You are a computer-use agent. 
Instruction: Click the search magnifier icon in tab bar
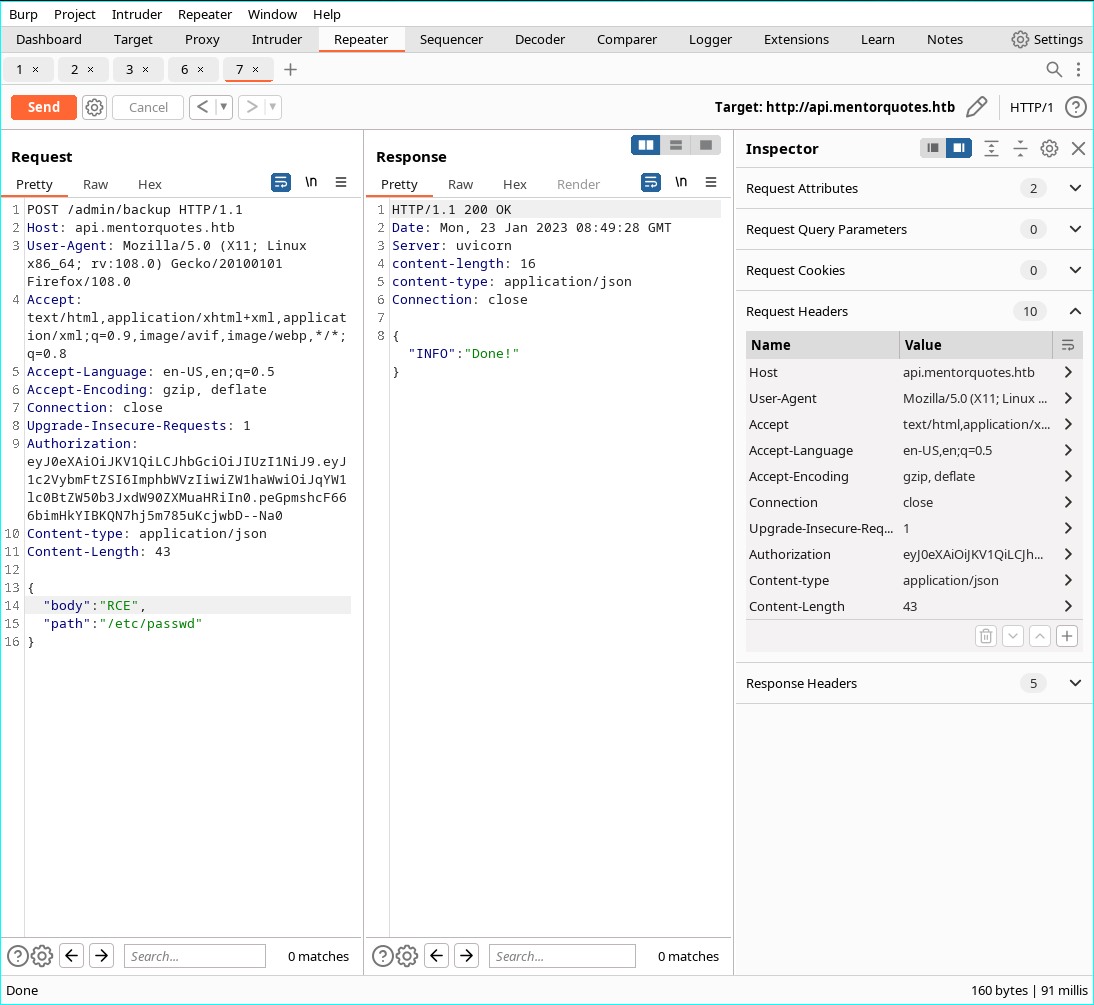(1054, 69)
